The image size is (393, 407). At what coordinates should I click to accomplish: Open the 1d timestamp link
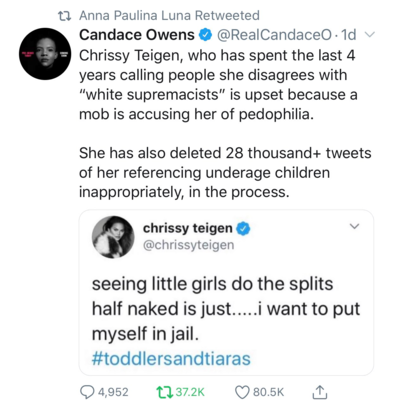pyautogui.click(x=349, y=35)
